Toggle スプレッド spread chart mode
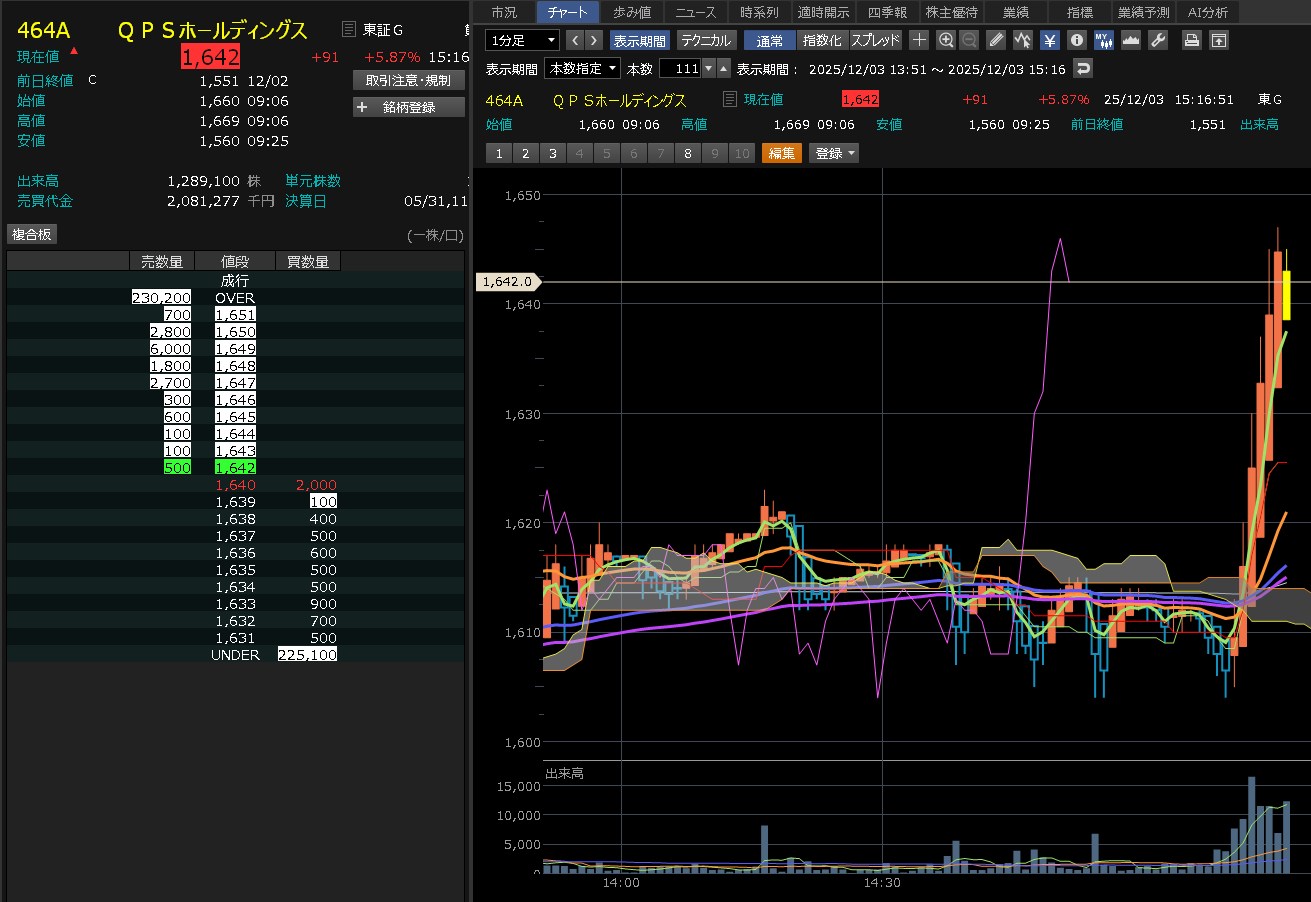 tap(875, 40)
